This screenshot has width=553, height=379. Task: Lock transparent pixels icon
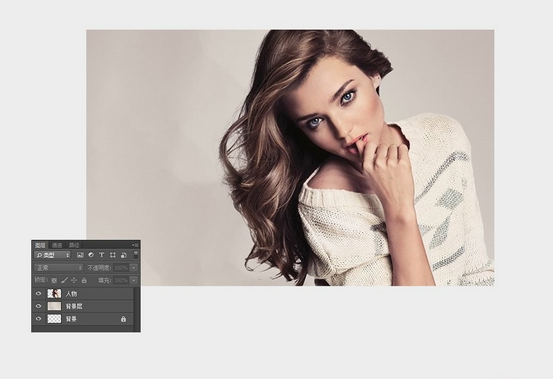[x=54, y=280]
